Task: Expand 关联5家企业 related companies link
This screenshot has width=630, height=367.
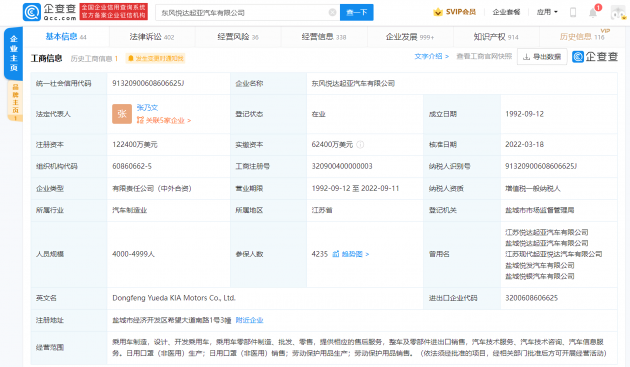Action: tap(164, 120)
